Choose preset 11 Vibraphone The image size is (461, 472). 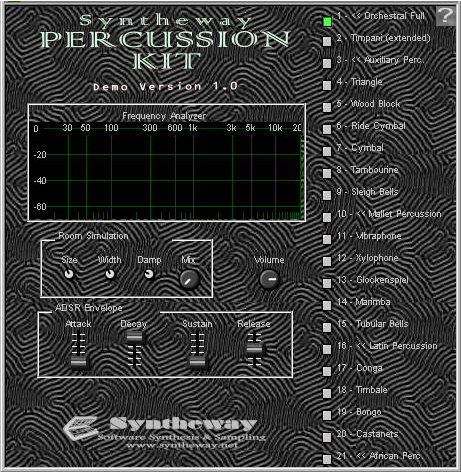(x=327, y=239)
